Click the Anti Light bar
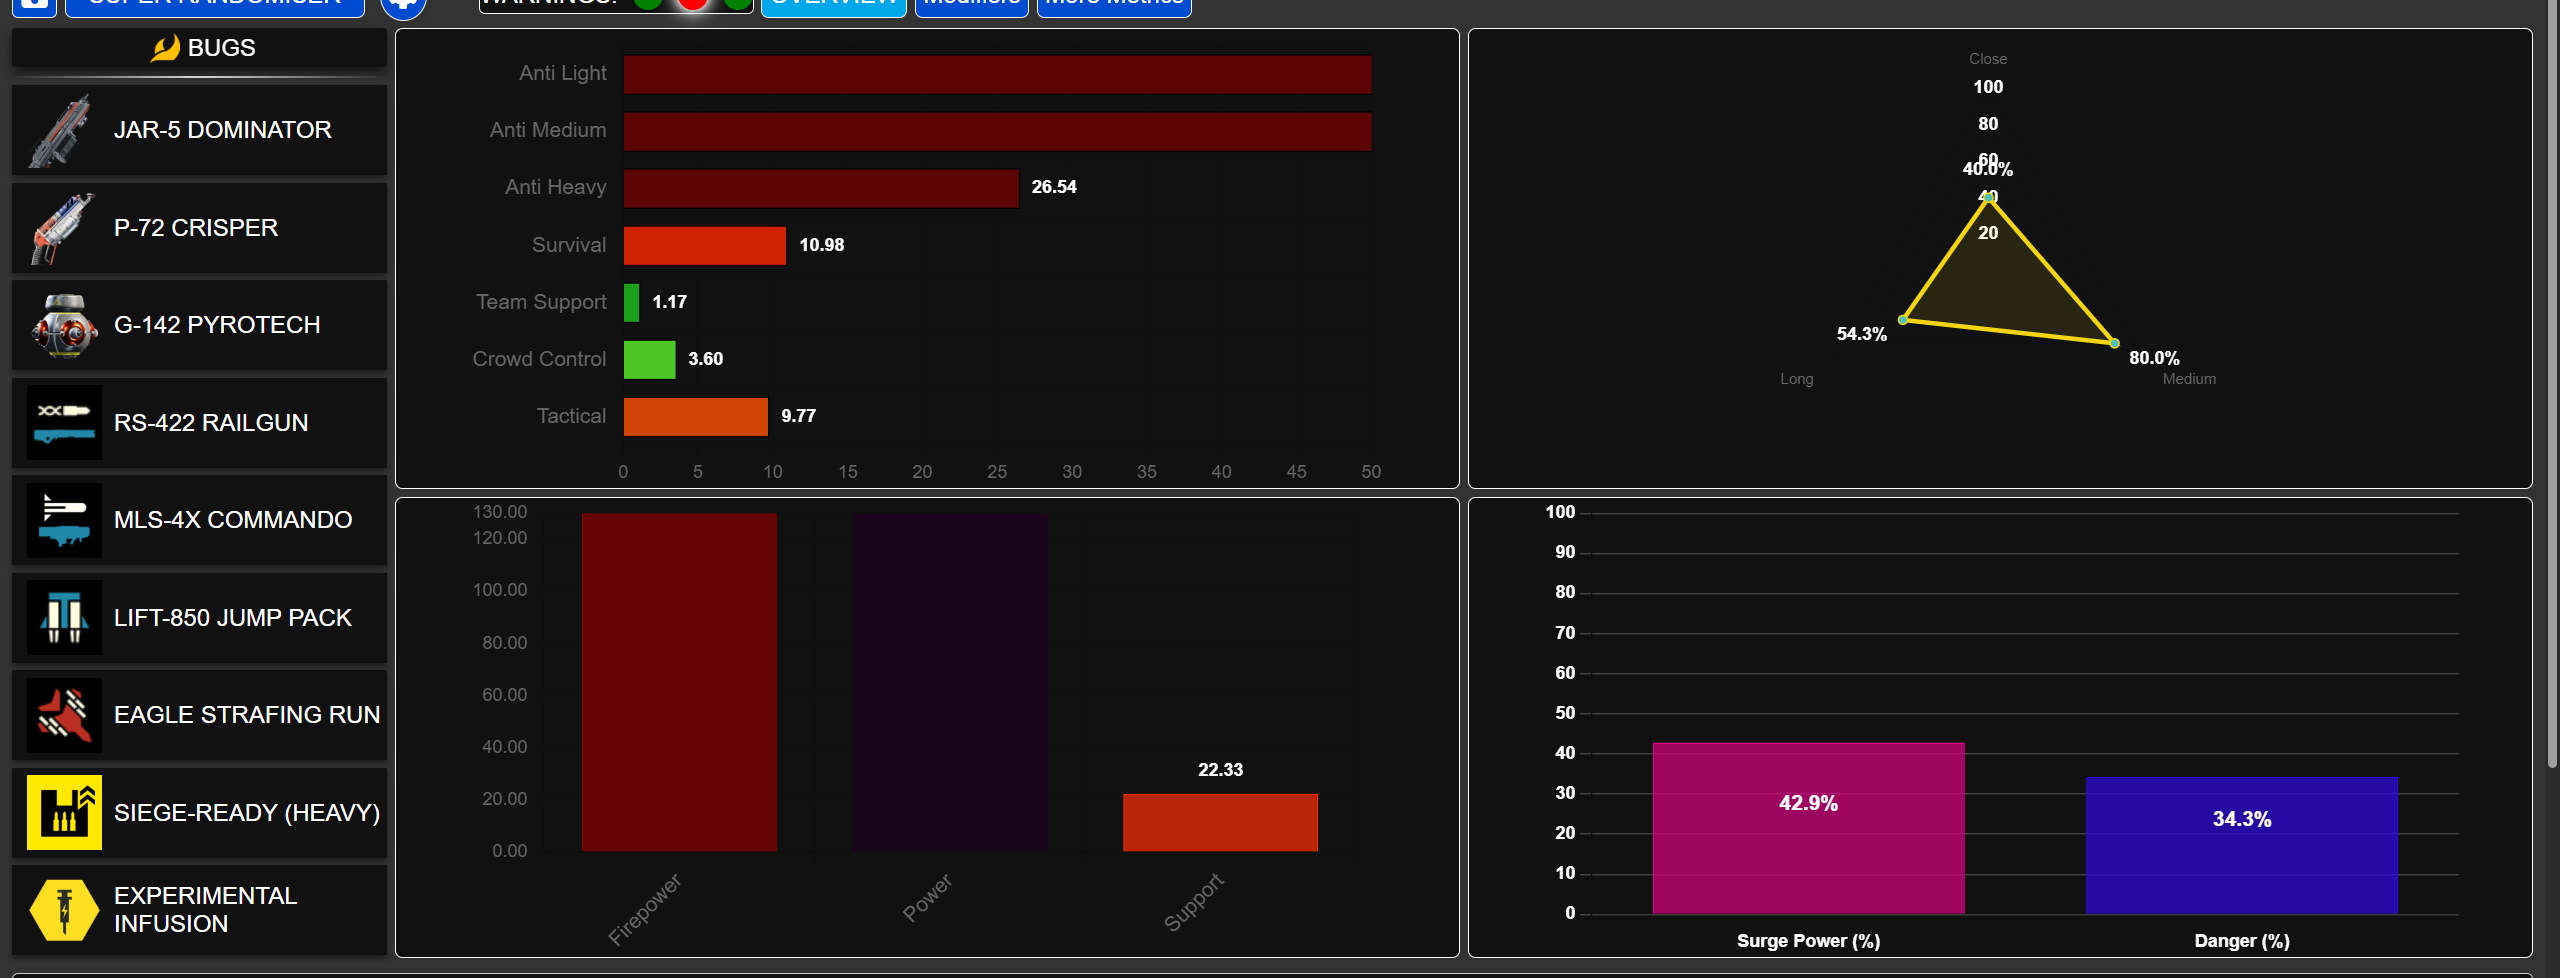 (997, 74)
